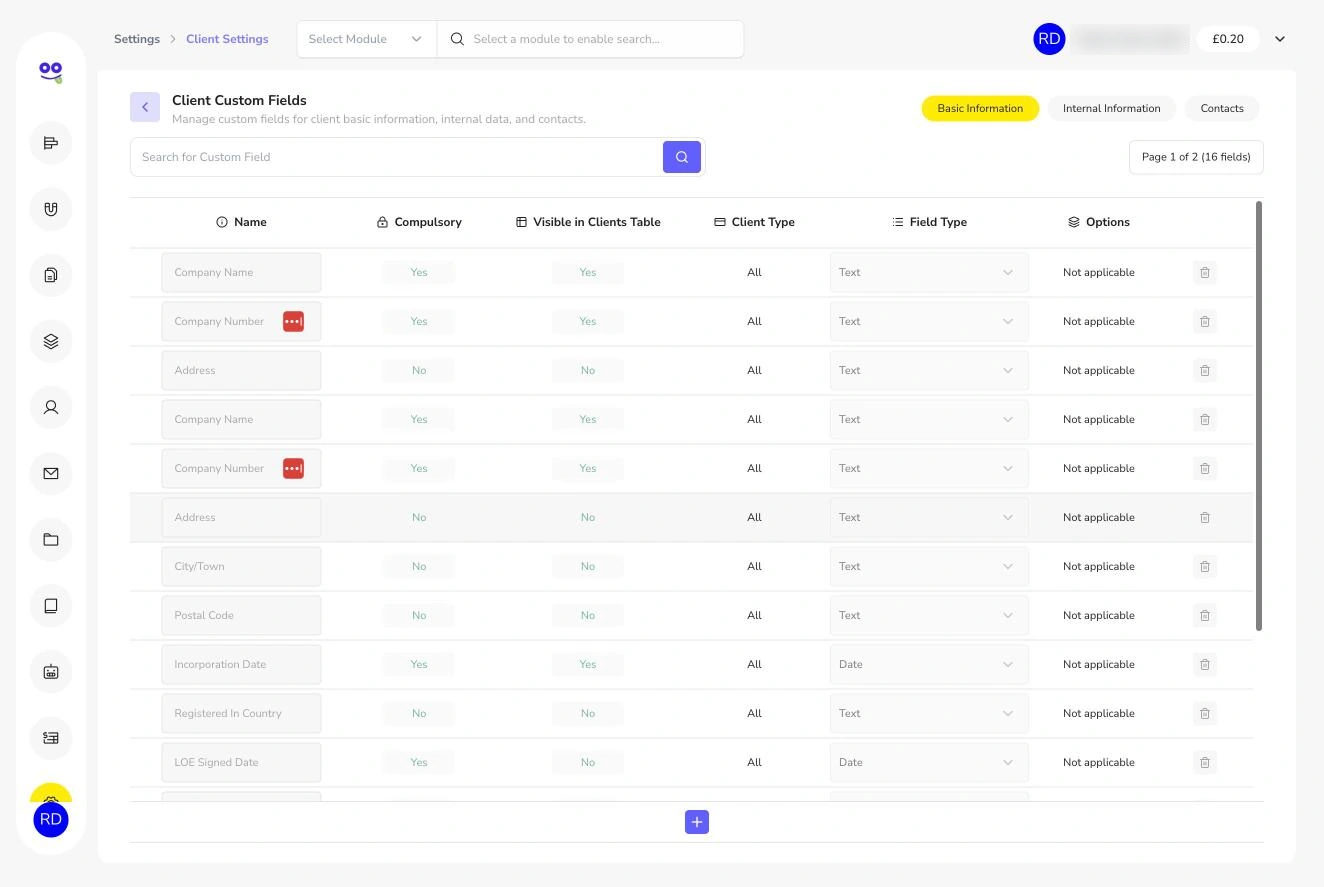Expand the Select Module dropdown
The height and width of the screenshot is (887, 1324).
[366, 39]
